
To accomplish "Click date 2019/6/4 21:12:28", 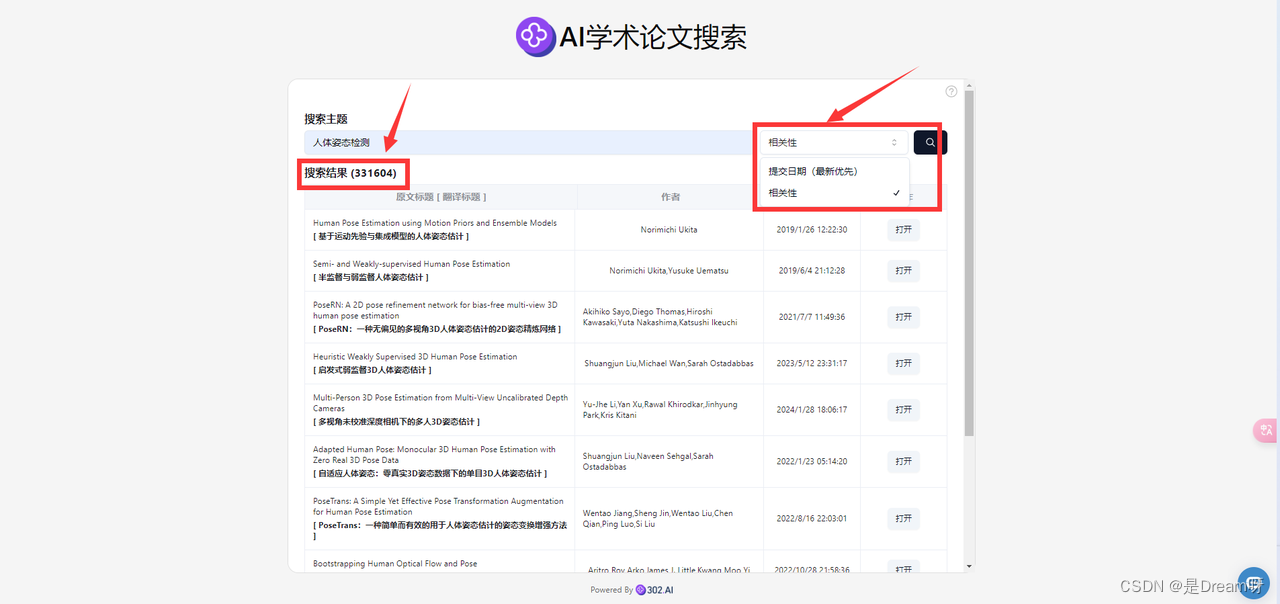I will click(813, 271).
